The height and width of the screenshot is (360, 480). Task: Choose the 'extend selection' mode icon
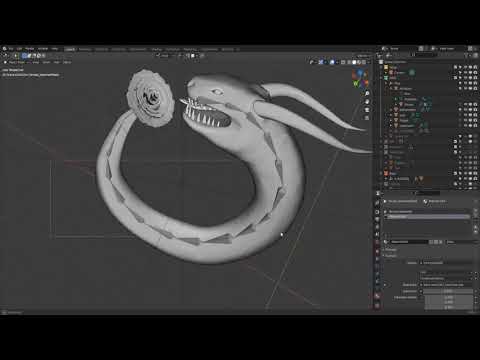(x=29, y=56)
